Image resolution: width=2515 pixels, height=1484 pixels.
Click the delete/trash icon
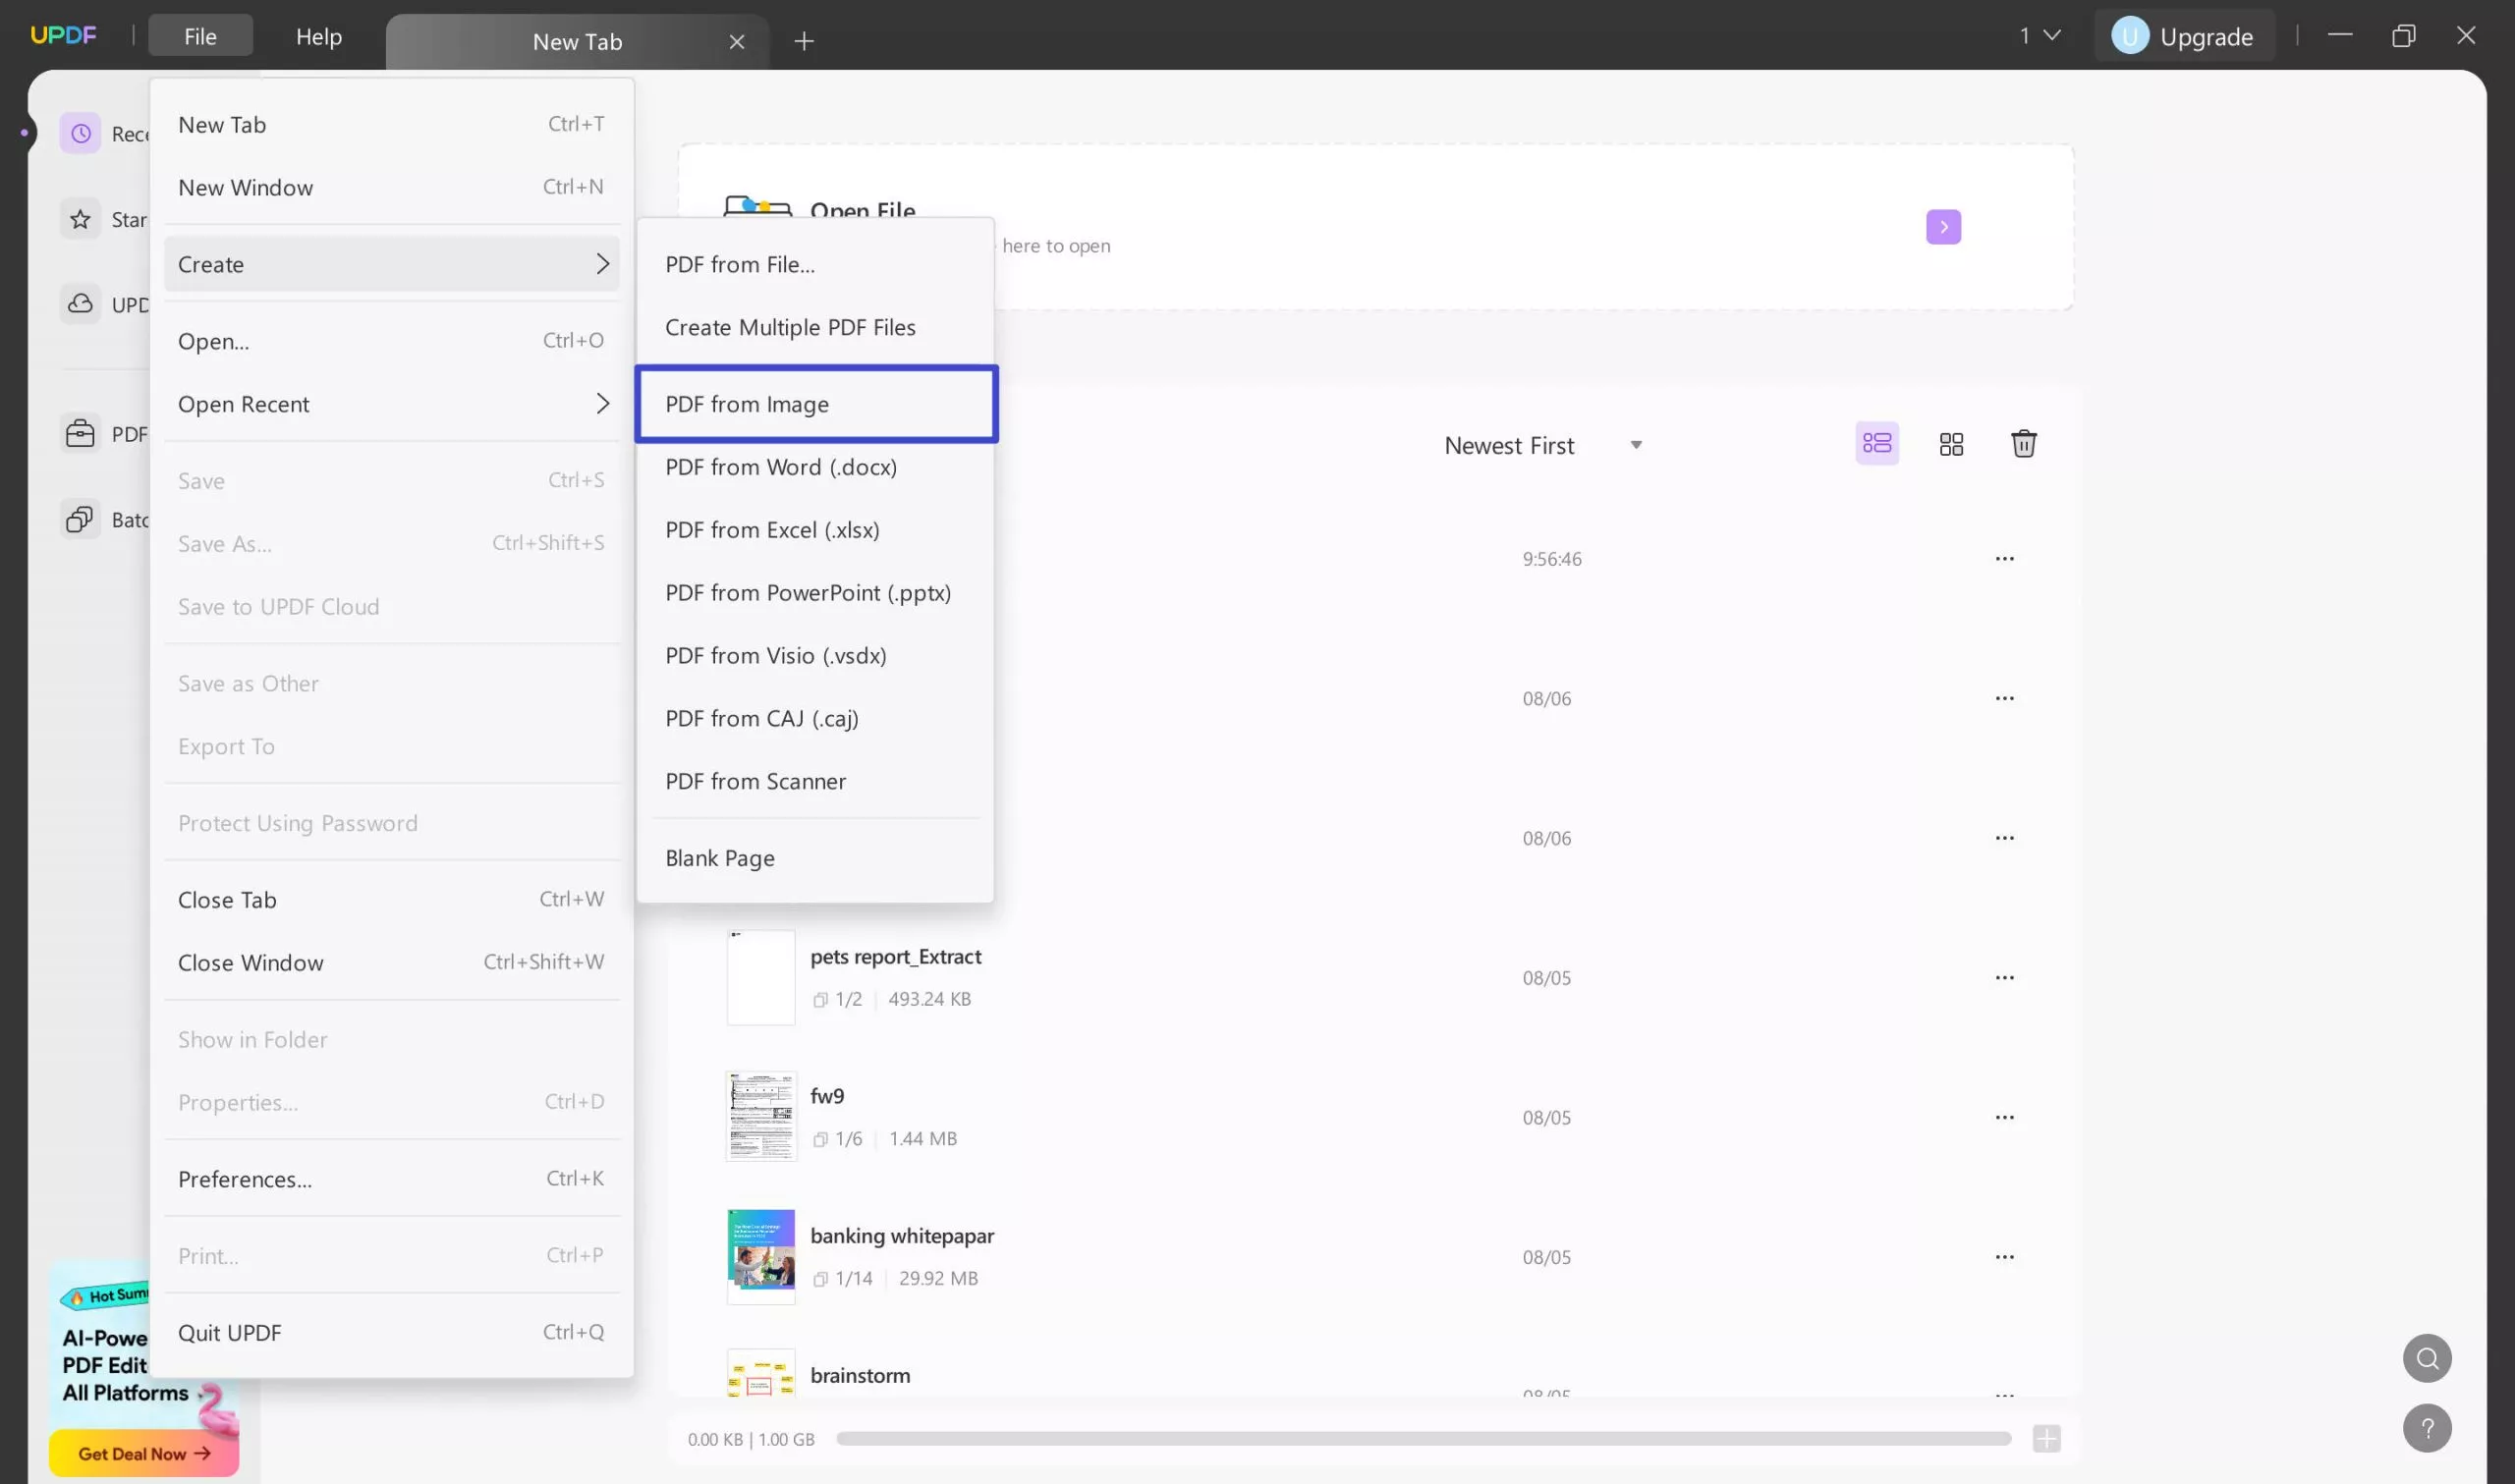pyautogui.click(x=2024, y=444)
